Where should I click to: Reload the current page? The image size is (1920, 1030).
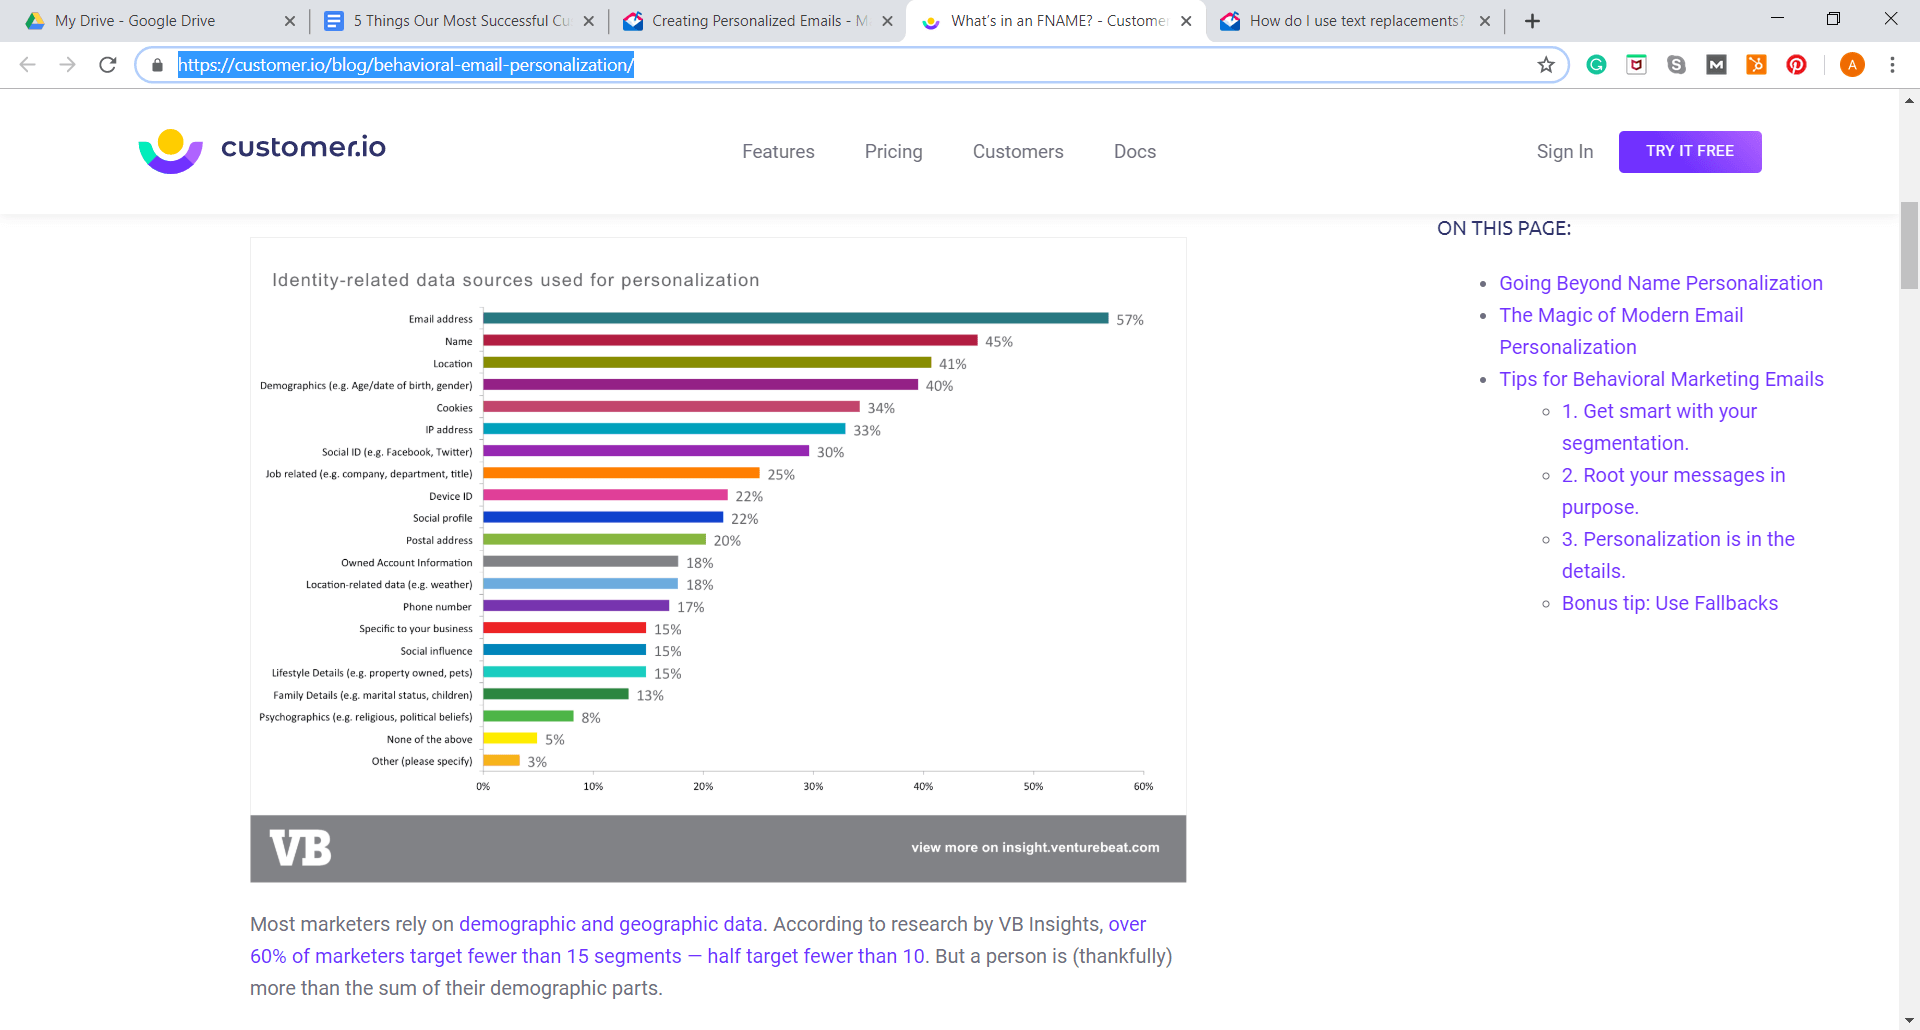pos(108,65)
